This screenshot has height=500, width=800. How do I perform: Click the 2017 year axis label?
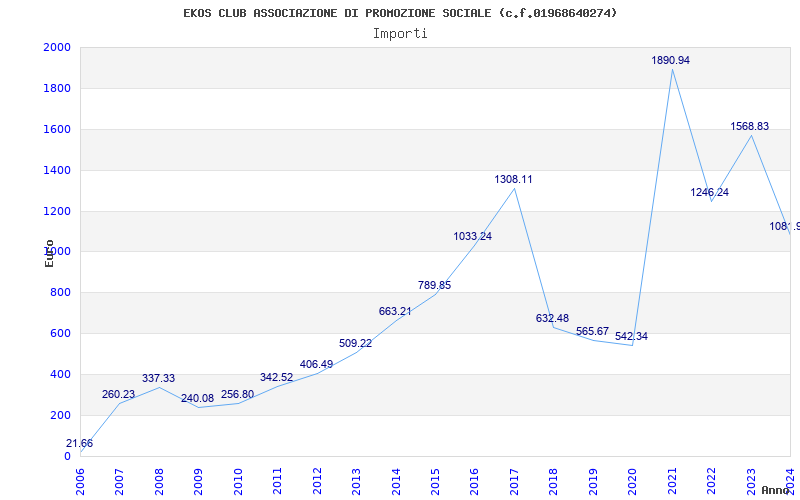click(515, 480)
